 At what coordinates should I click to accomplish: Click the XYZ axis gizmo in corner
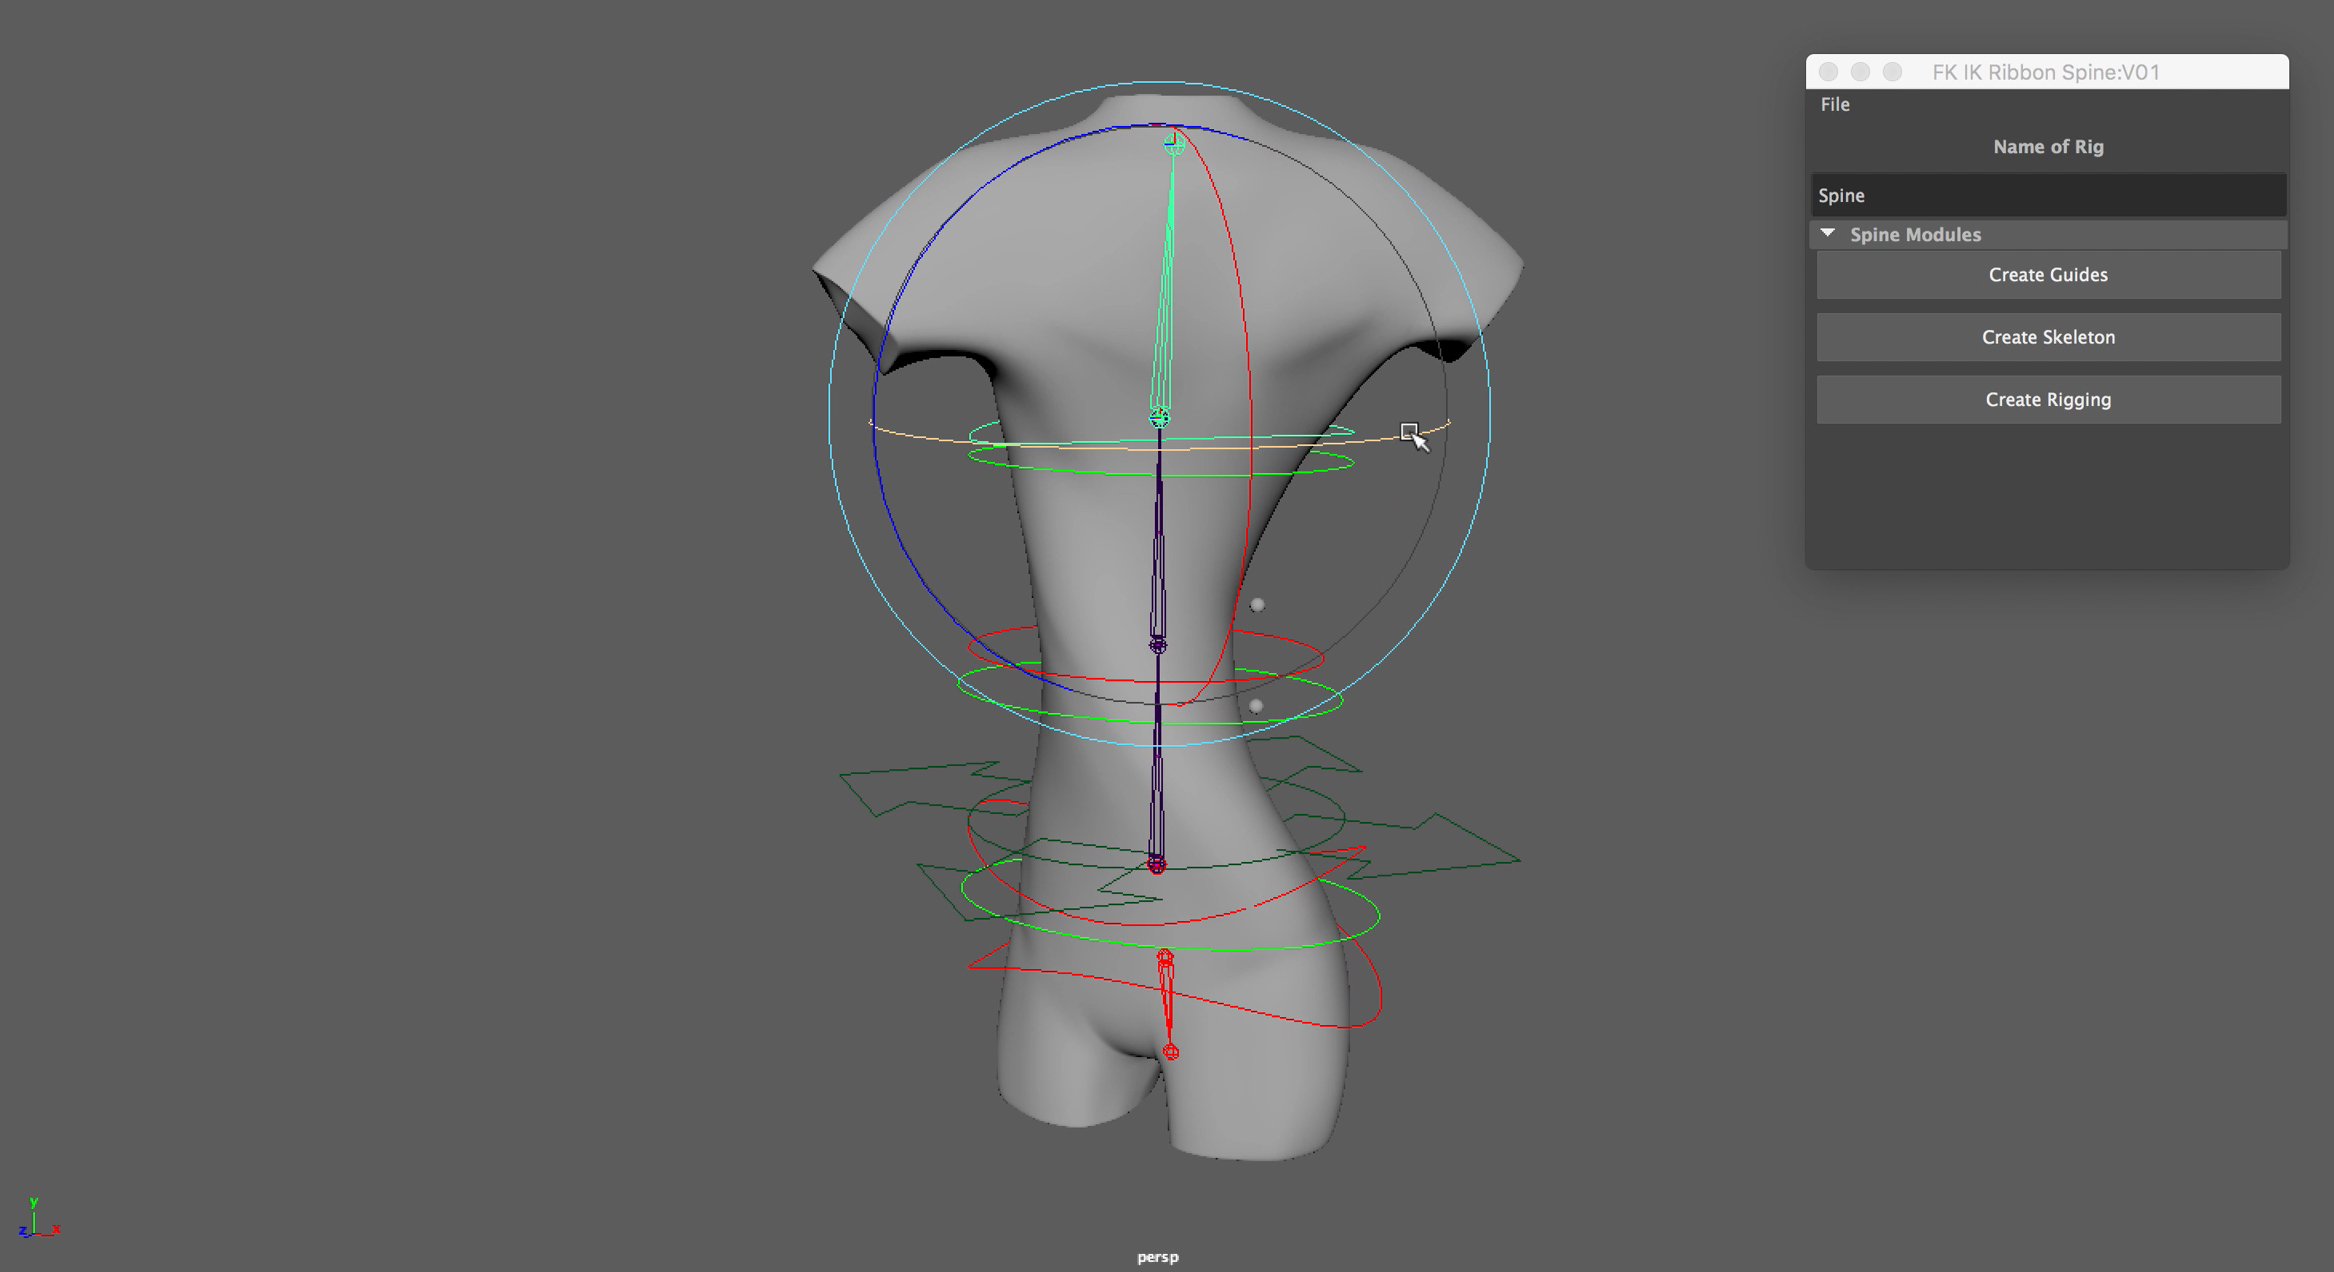[x=36, y=1220]
